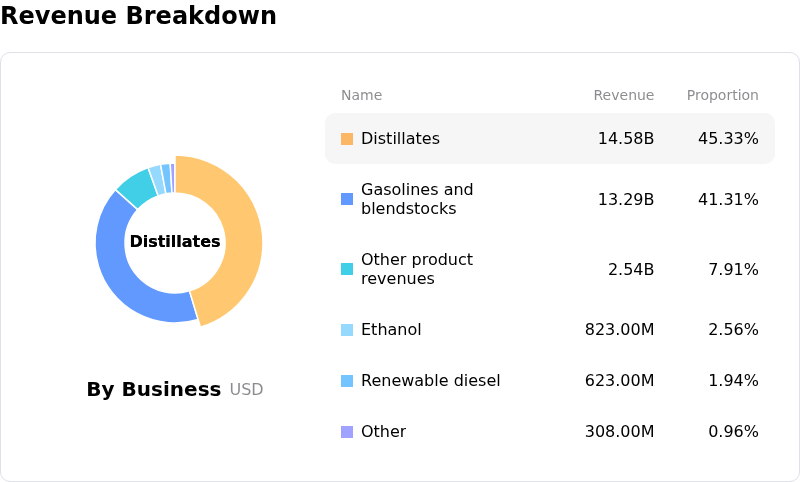
Task: Click the 41.31% proportion value
Action: [727, 200]
